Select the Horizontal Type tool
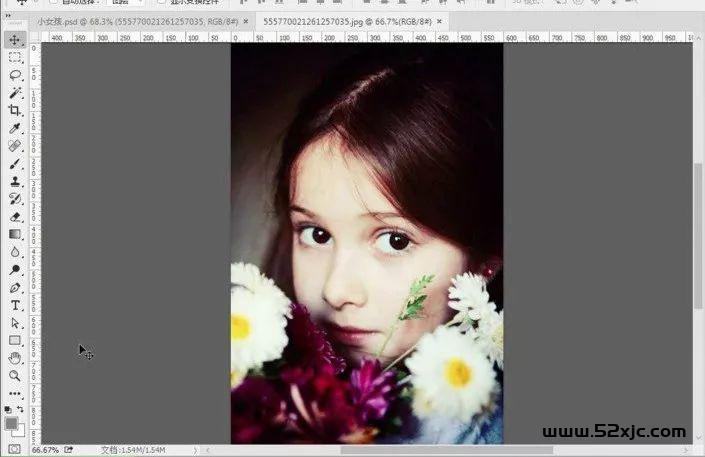The height and width of the screenshot is (457, 705). pyautogui.click(x=15, y=306)
